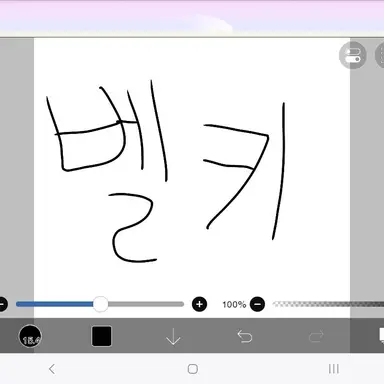
Task: Open the brush size preview circle
Action: click(30, 336)
